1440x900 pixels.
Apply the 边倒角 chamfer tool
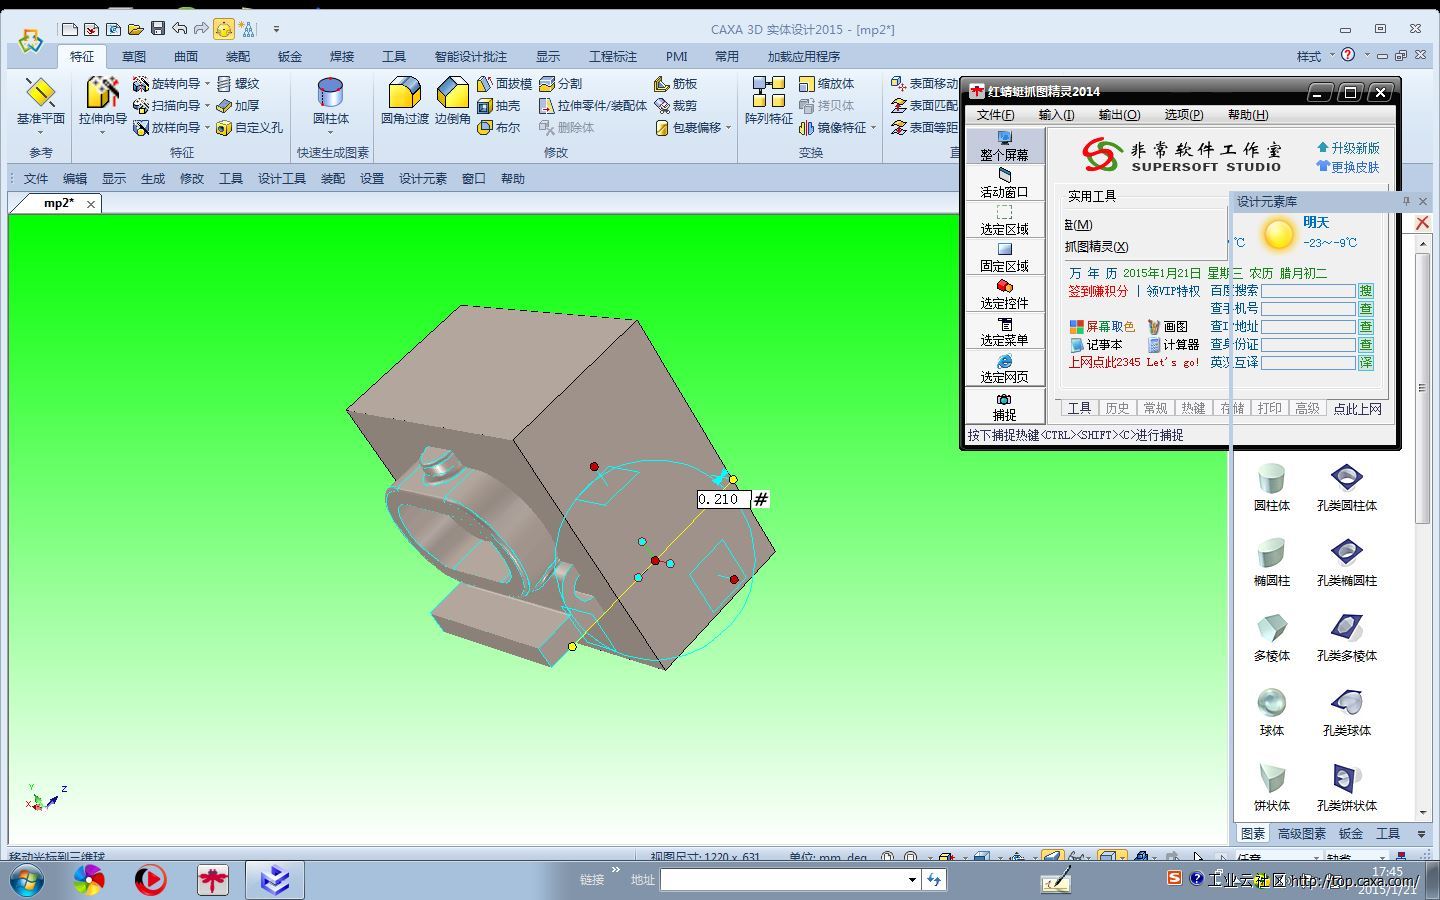click(452, 101)
